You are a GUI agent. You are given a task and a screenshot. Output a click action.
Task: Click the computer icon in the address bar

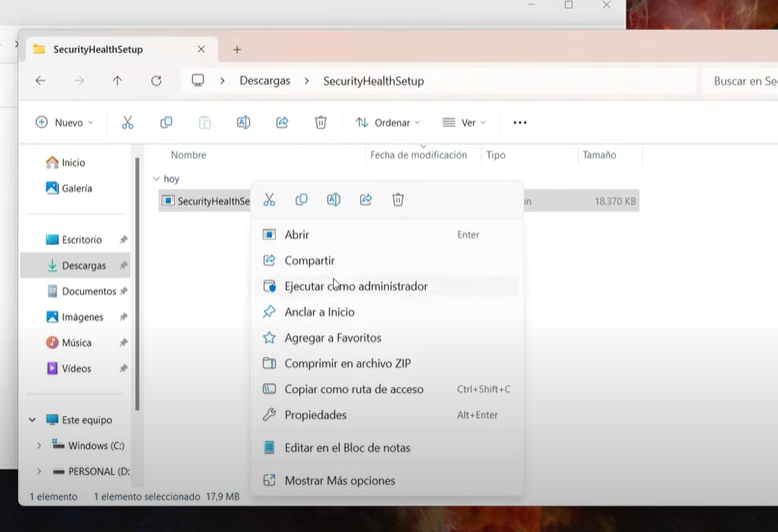(198, 80)
